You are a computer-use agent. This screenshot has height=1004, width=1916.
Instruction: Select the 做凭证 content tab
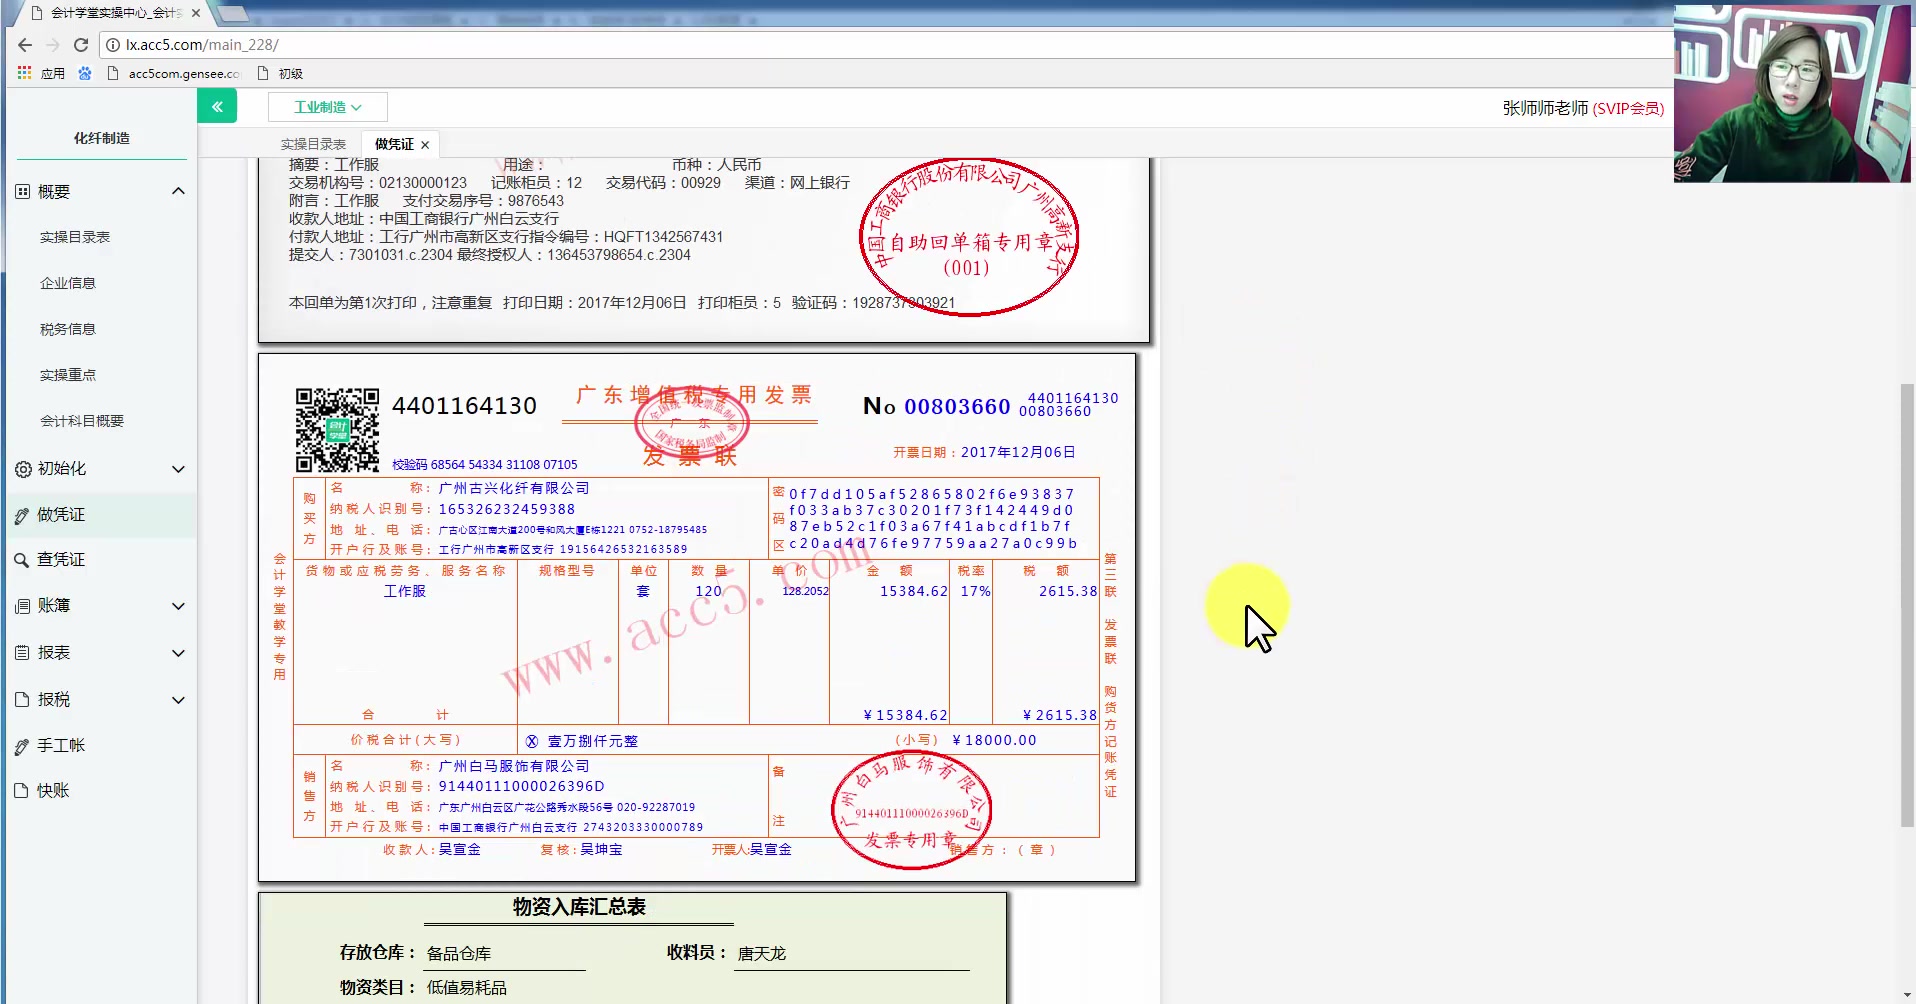click(392, 143)
